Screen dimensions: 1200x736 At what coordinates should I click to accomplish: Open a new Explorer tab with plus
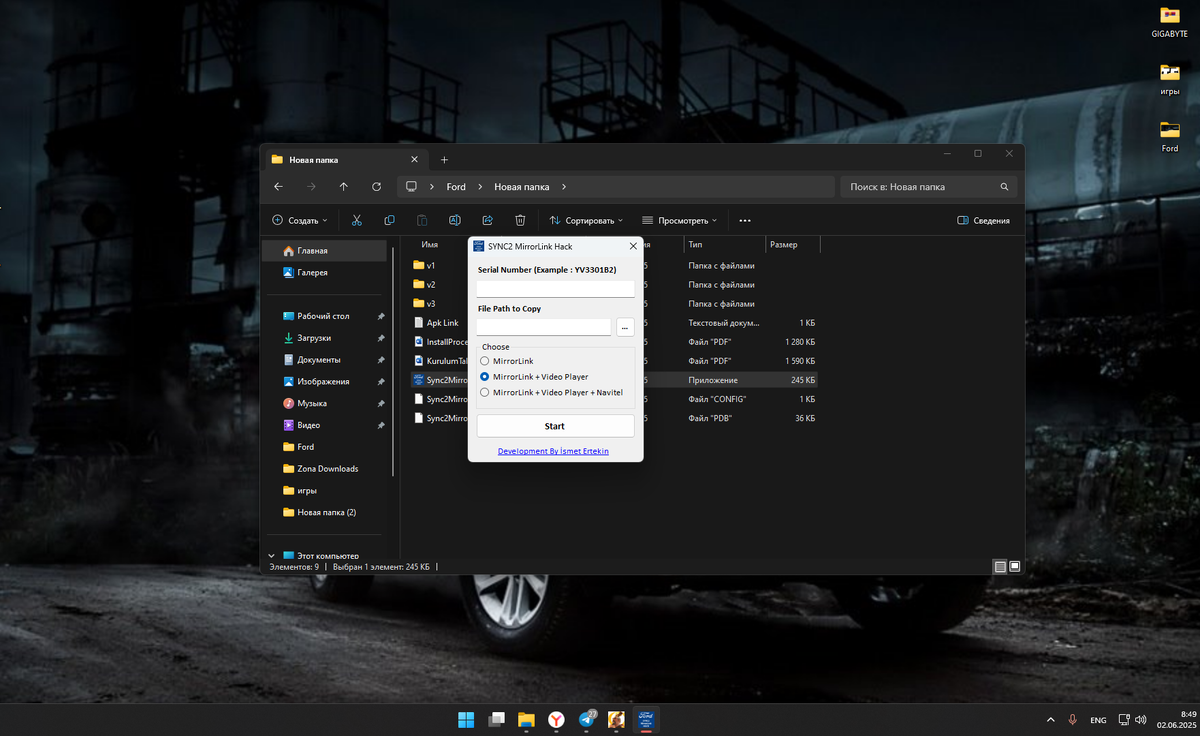point(444,160)
